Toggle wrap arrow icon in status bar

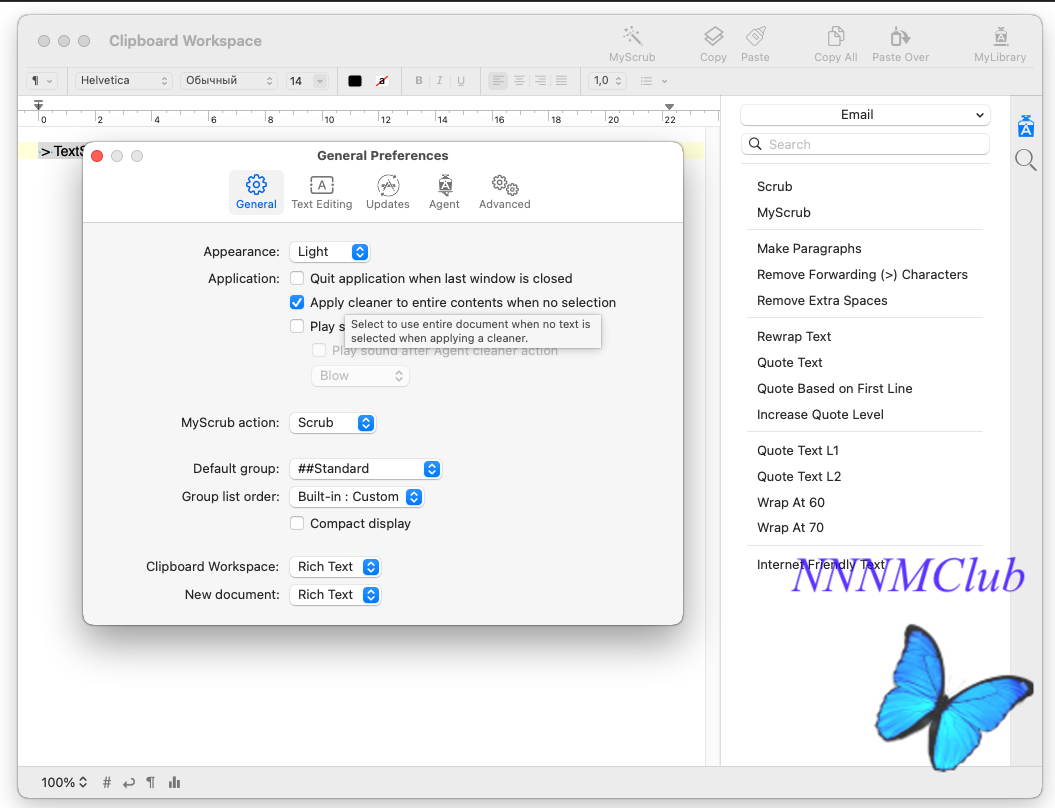[x=129, y=782]
